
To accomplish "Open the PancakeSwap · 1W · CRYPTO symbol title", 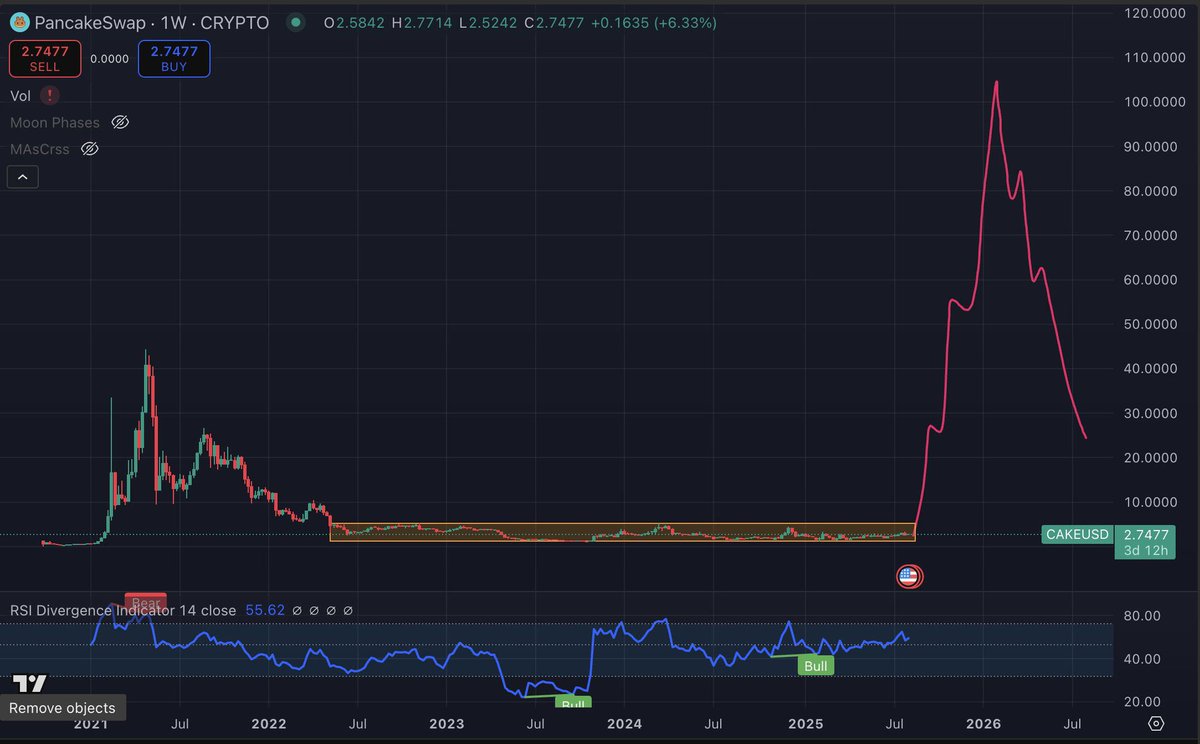I will [150, 23].
